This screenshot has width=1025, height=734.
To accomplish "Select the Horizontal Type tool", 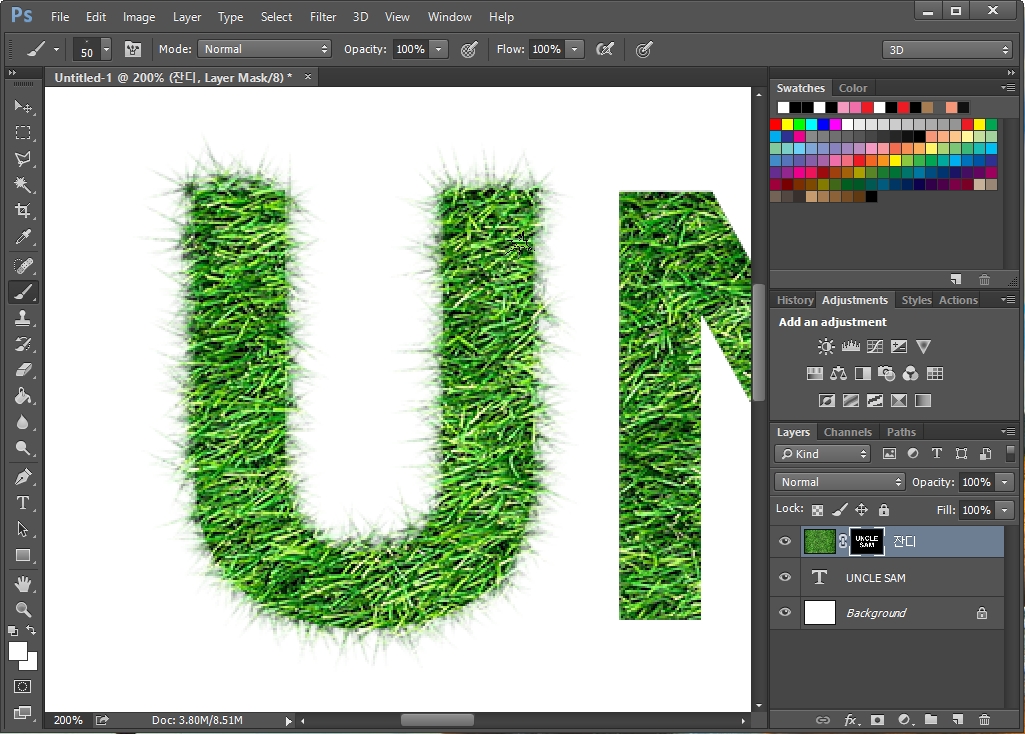I will (x=23, y=503).
